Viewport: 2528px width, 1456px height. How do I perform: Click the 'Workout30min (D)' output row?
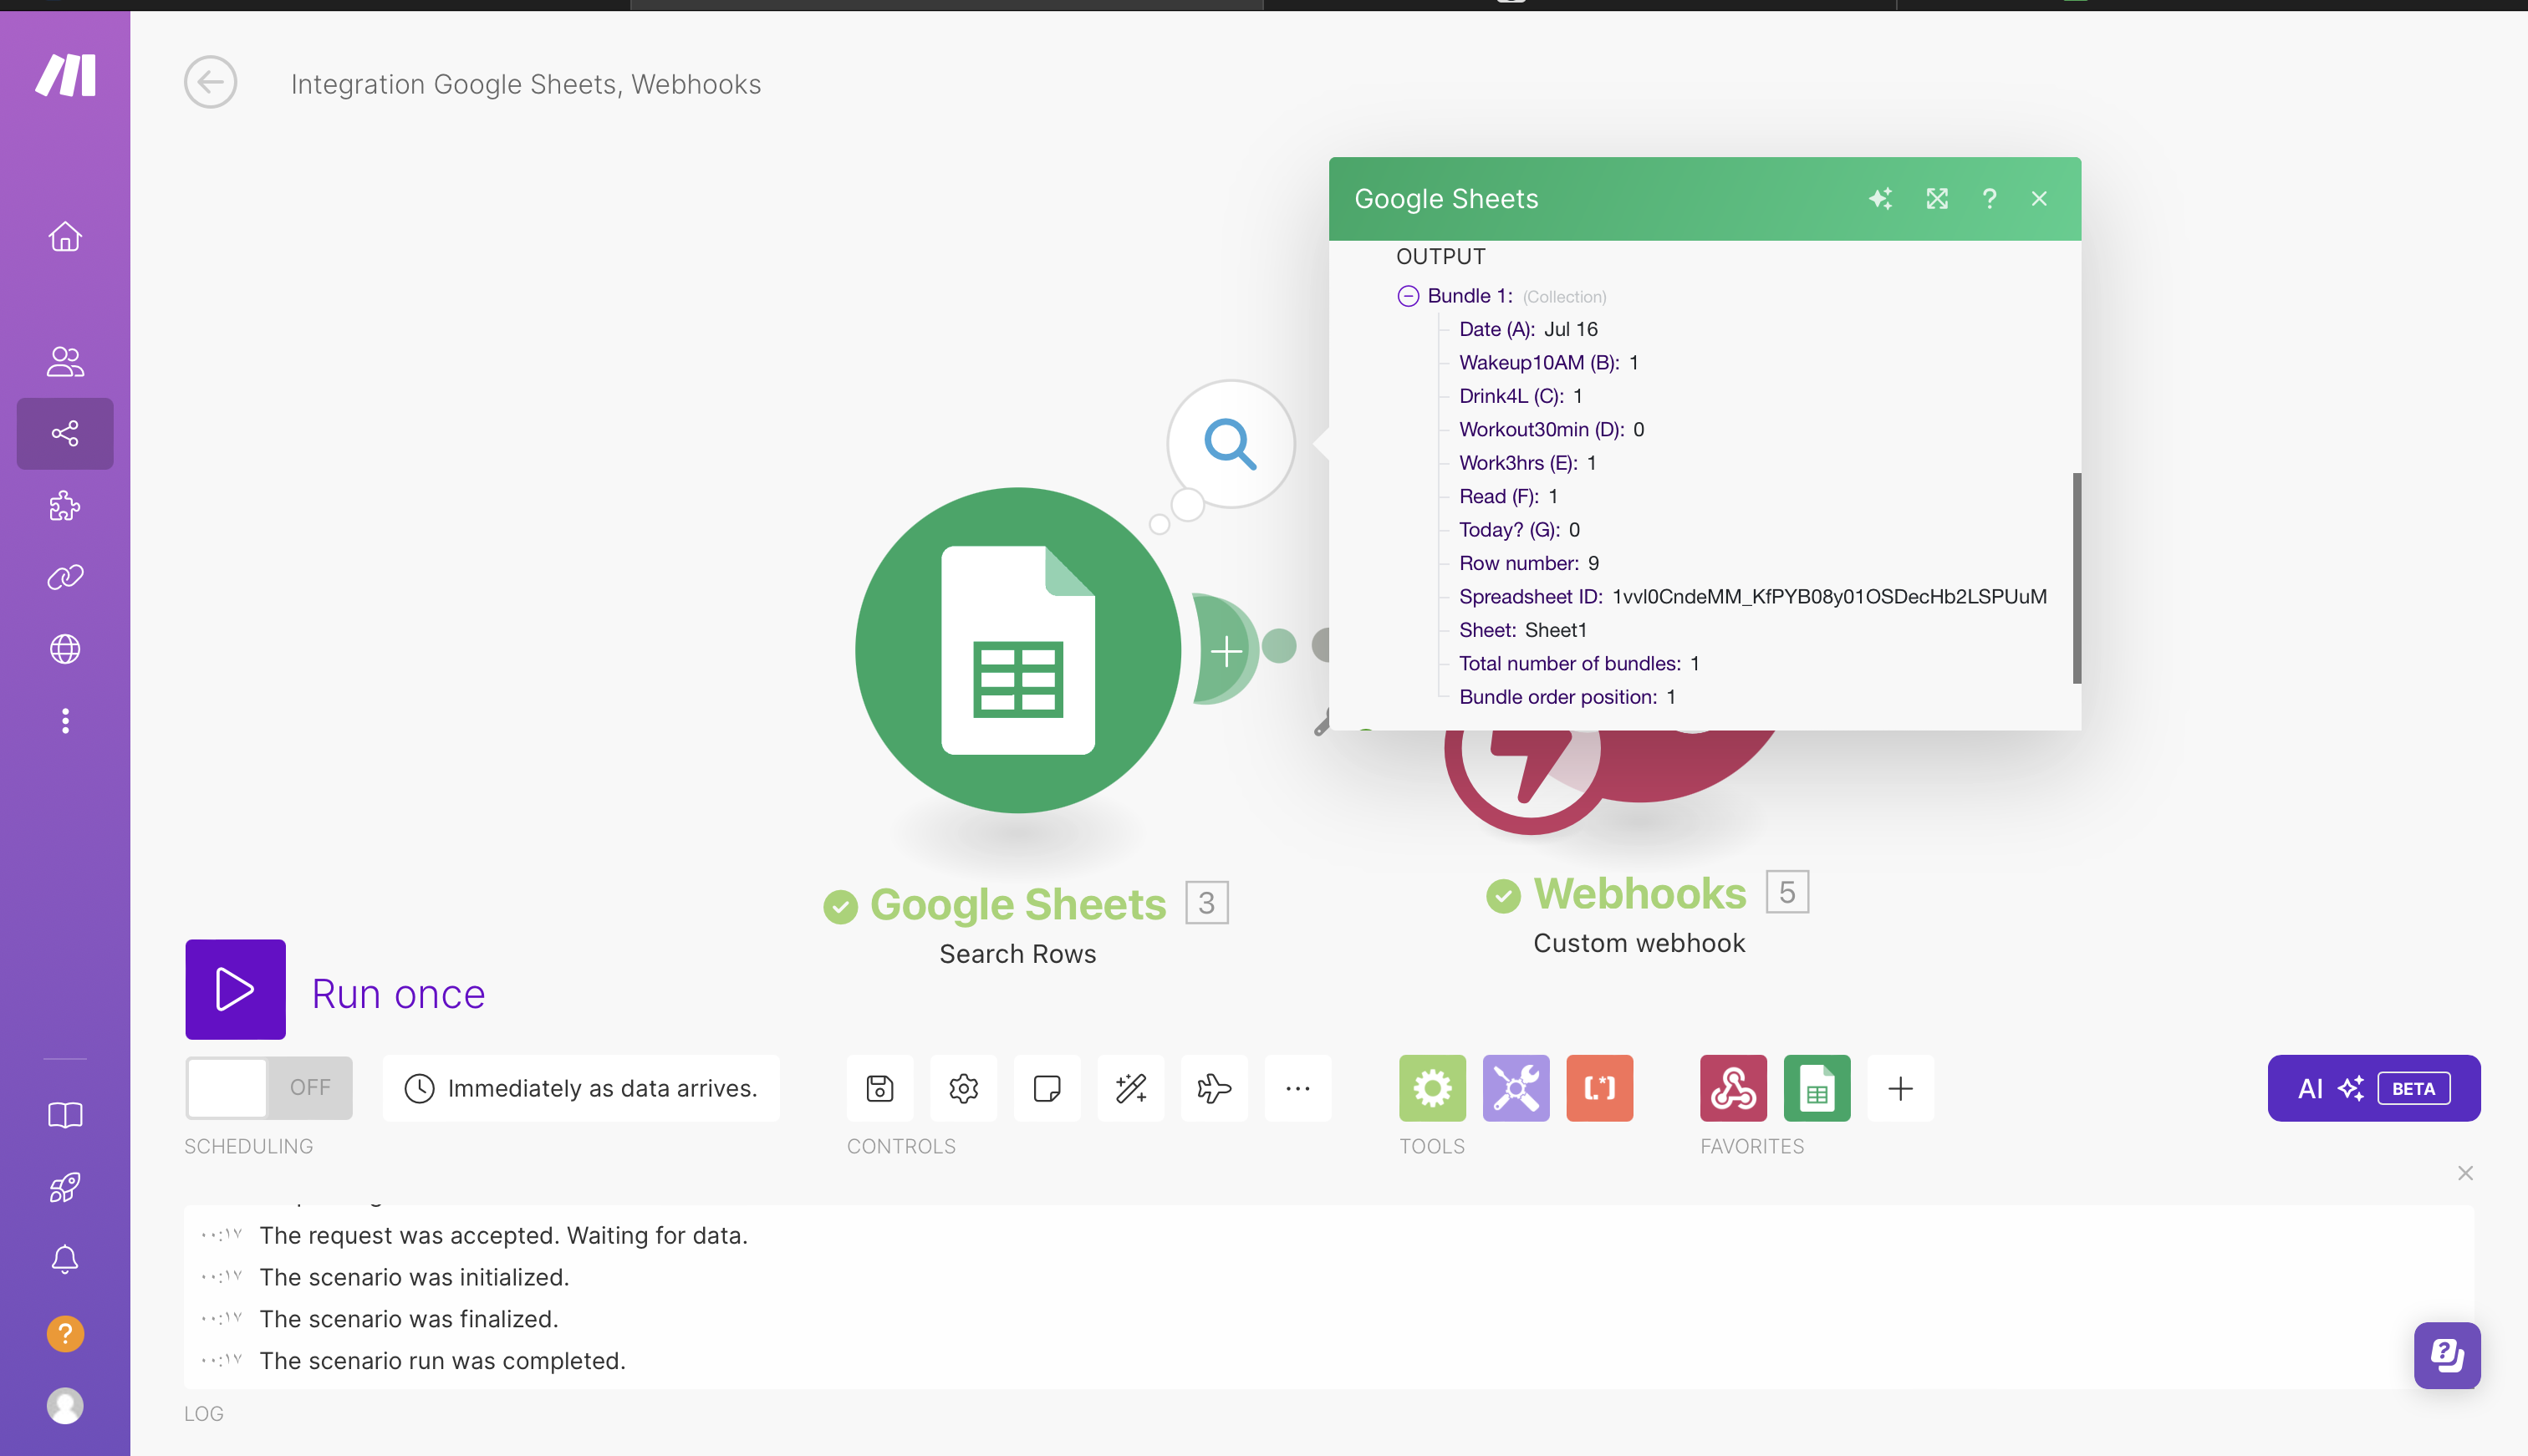(1551, 429)
